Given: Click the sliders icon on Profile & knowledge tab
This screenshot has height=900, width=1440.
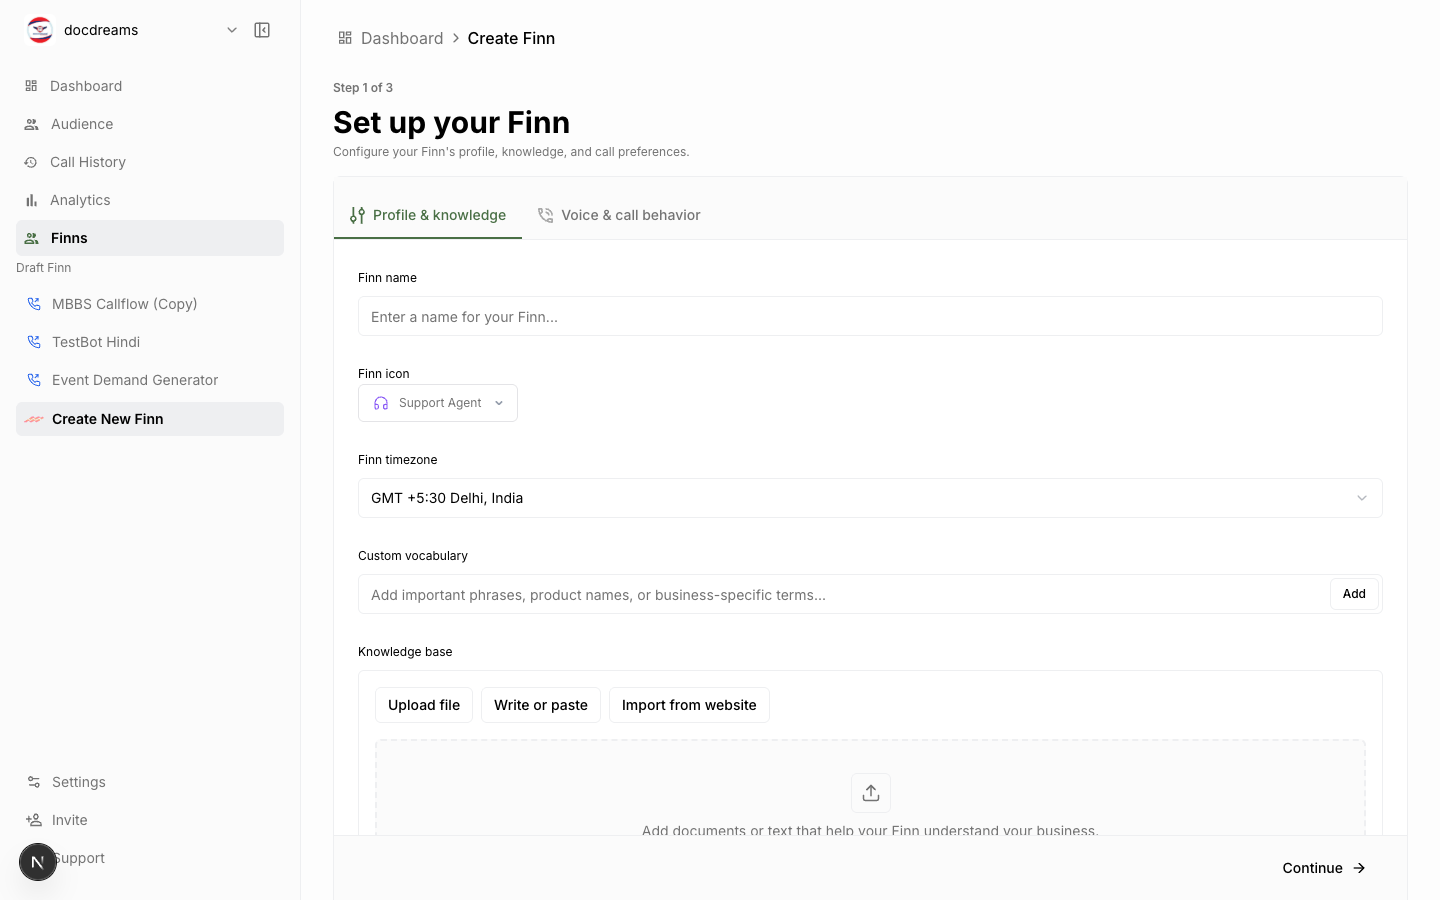Looking at the screenshot, I should click(x=357, y=215).
